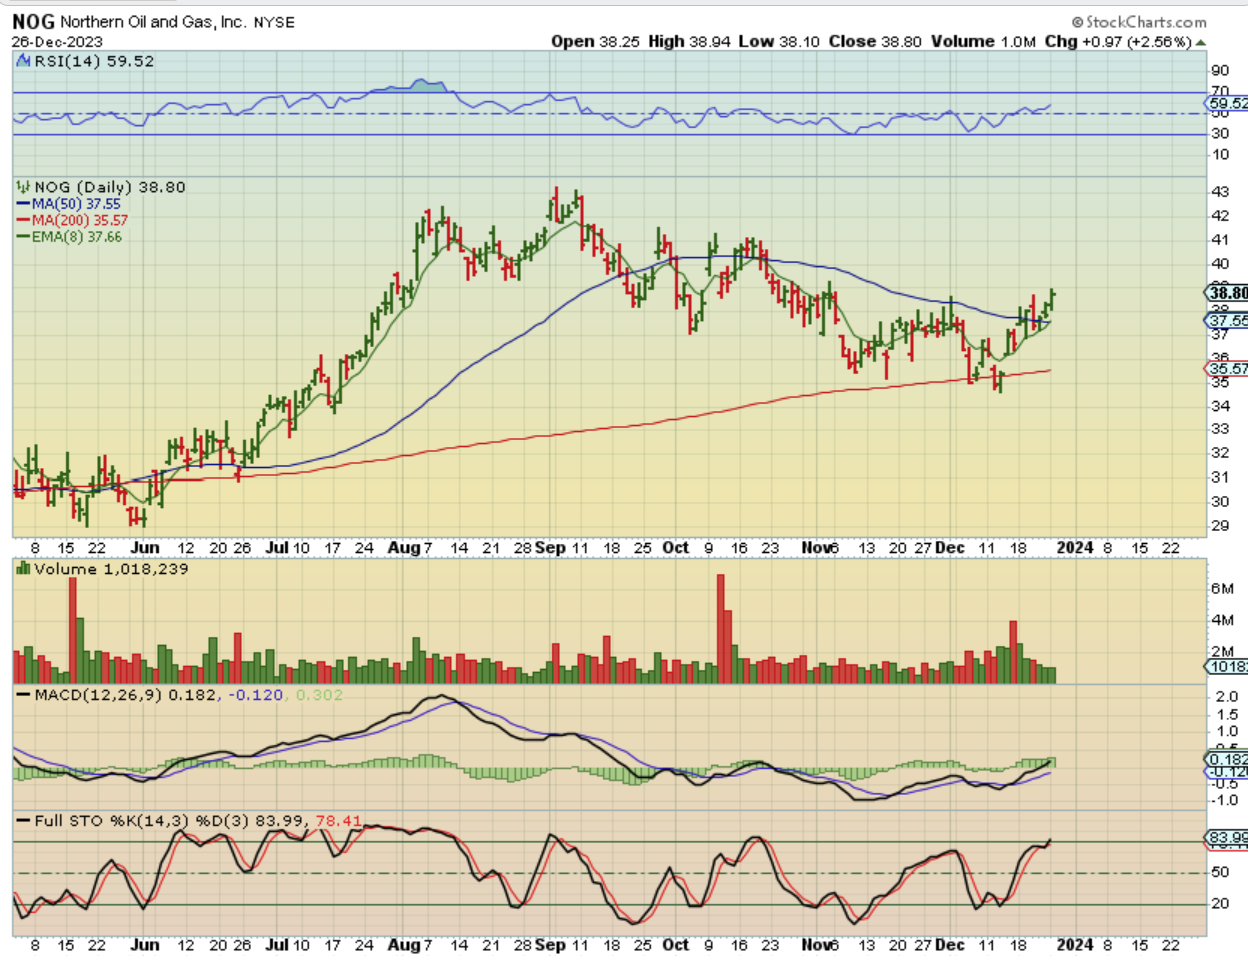The height and width of the screenshot is (957, 1248).
Task: Click the Chg +0.97 (+2.56%) value
Action: coord(1119,41)
